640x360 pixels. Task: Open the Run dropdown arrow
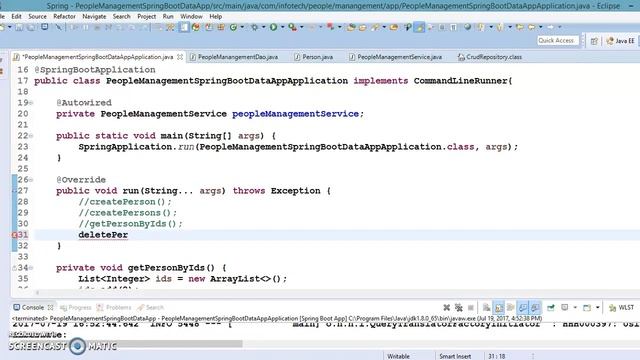click(x=282, y=27)
